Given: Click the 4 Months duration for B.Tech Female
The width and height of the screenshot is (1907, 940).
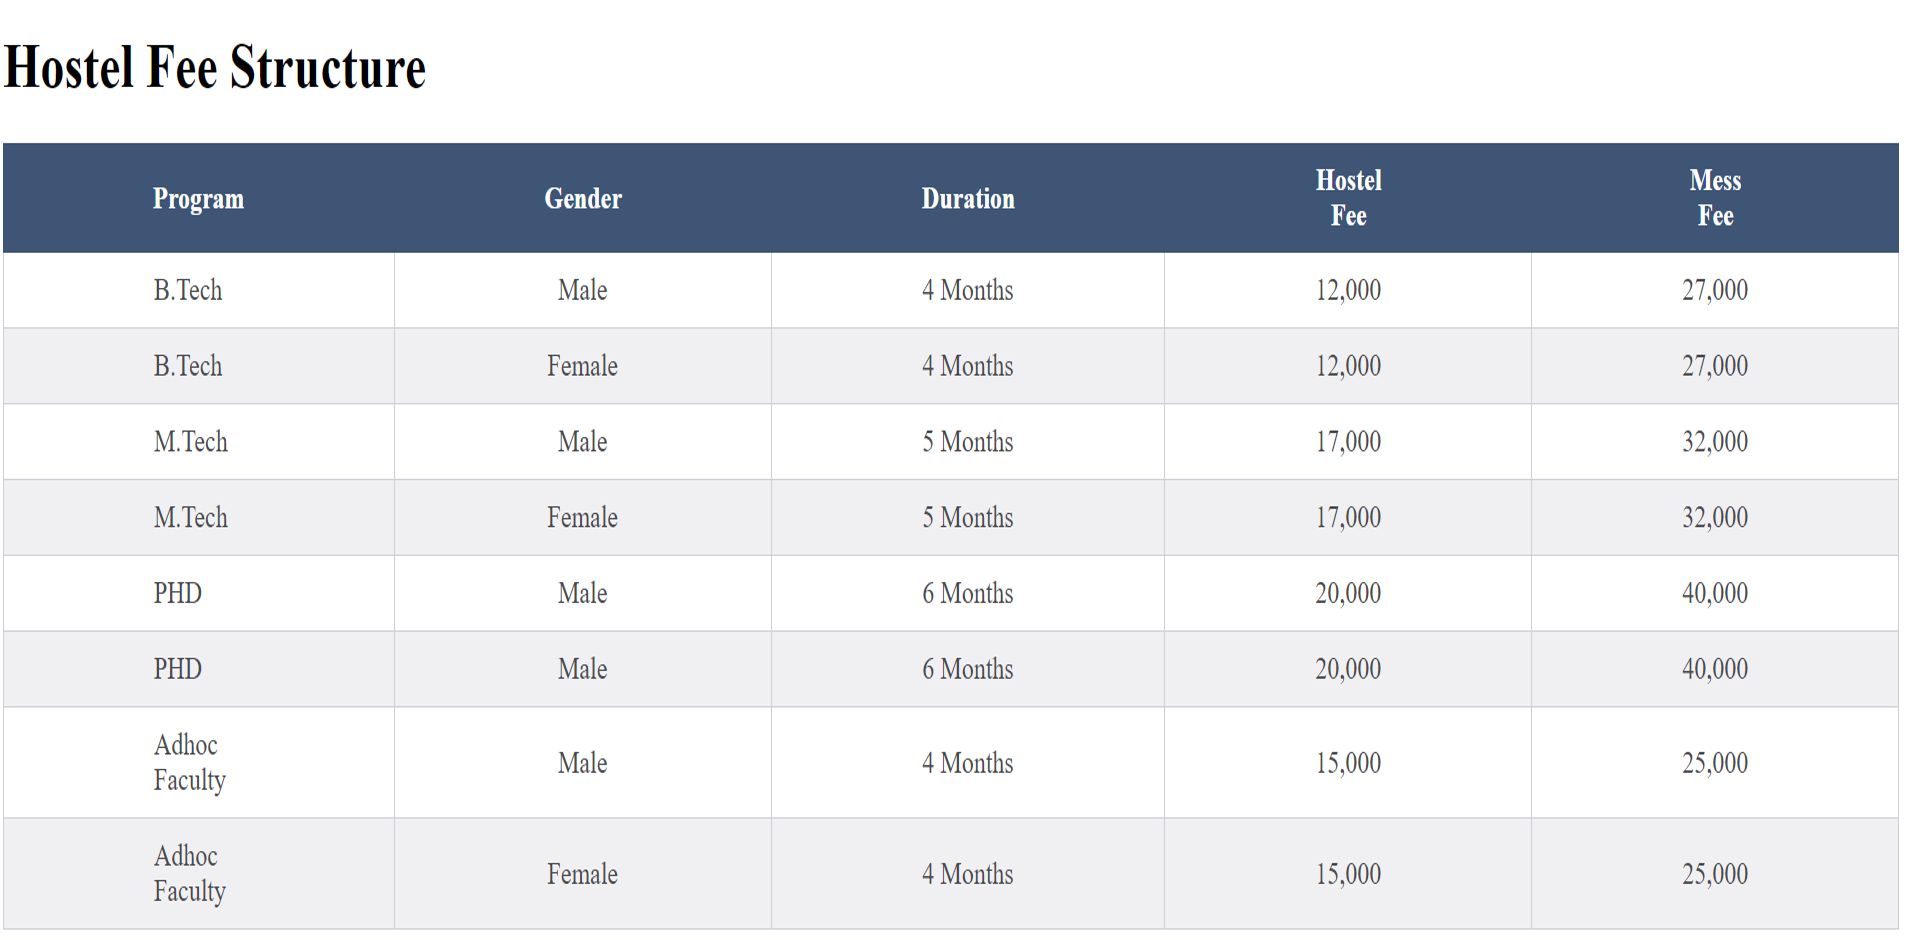Looking at the screenshot, I should (967, 366).
